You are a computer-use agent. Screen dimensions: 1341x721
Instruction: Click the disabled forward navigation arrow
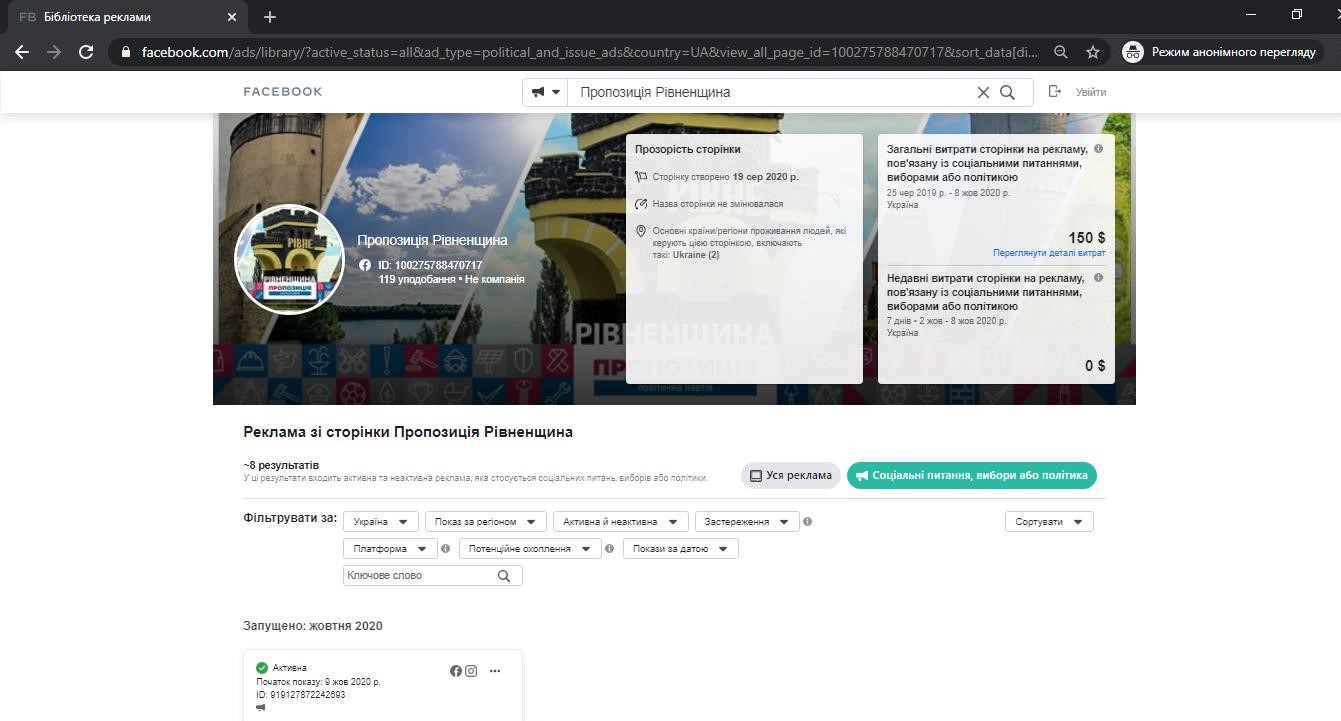[54, 52]
